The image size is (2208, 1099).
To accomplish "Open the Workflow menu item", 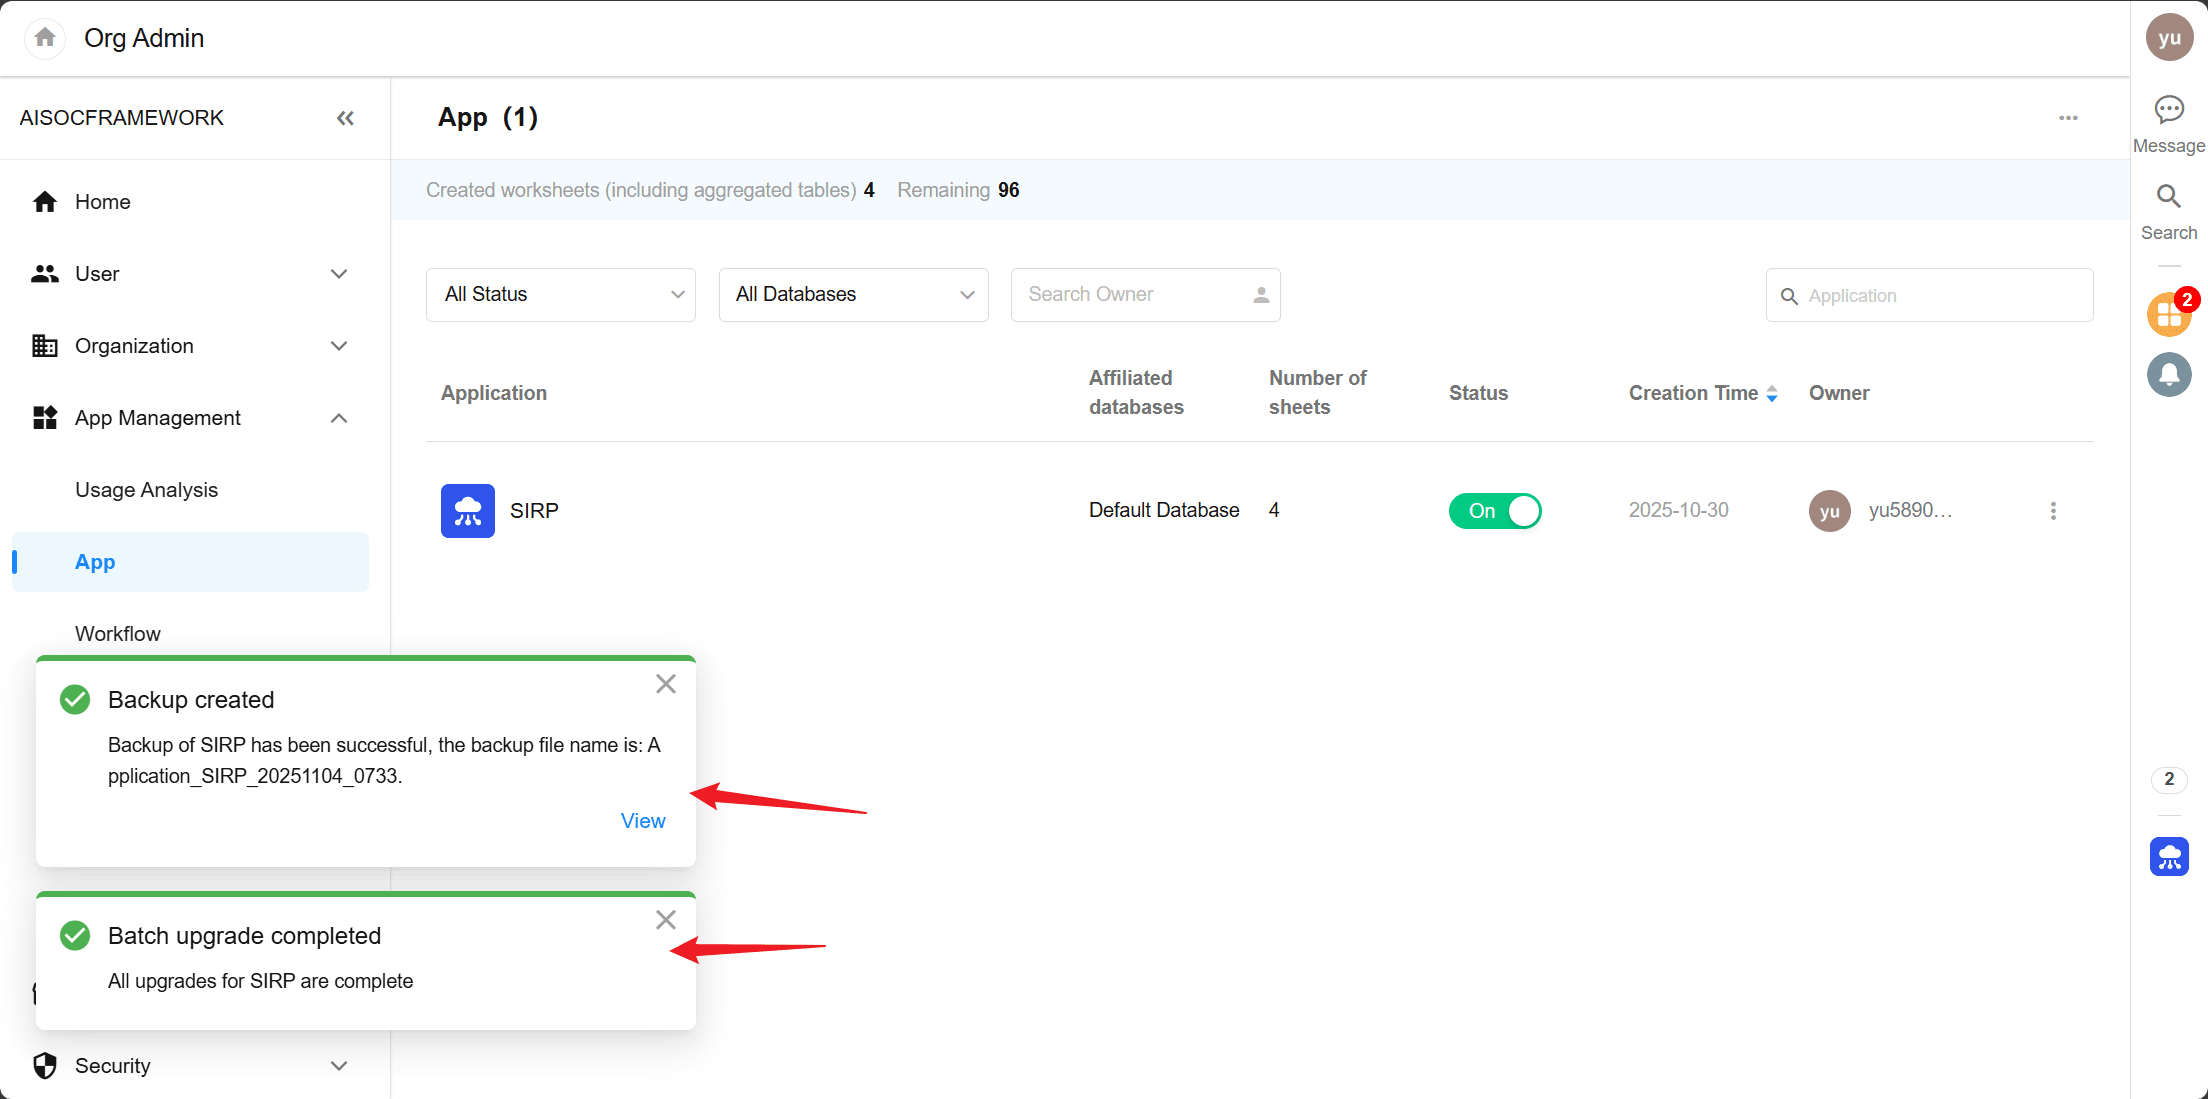I will point(118,634).
